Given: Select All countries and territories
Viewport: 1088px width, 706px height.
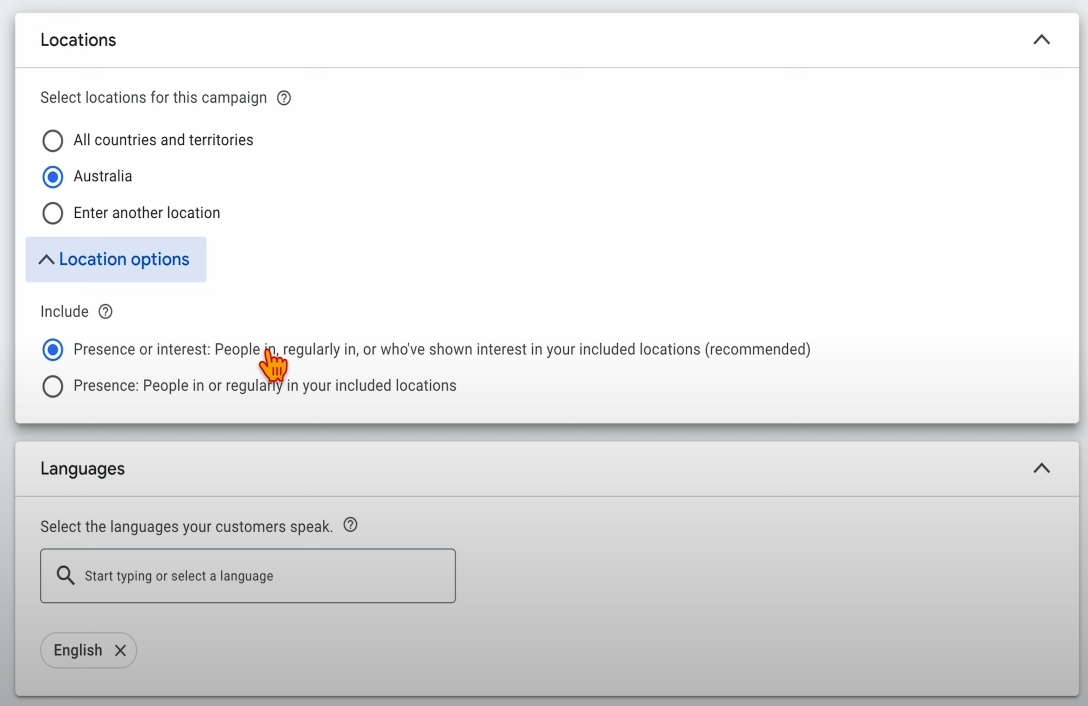Looking at the screenshot, I should tap(52, 140).
